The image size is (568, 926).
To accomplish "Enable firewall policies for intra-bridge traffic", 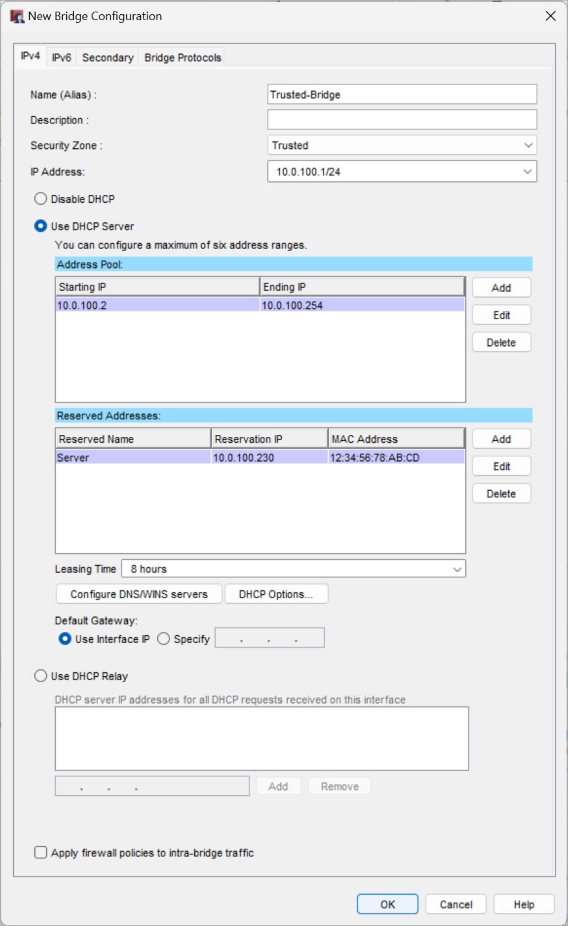I will [x=40, y=852].
